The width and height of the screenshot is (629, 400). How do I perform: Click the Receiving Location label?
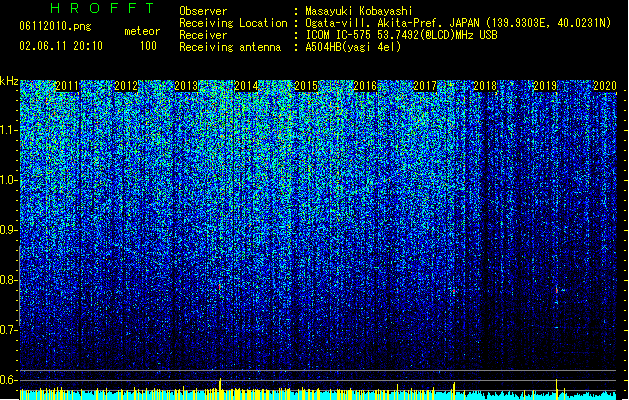(233, 23)
